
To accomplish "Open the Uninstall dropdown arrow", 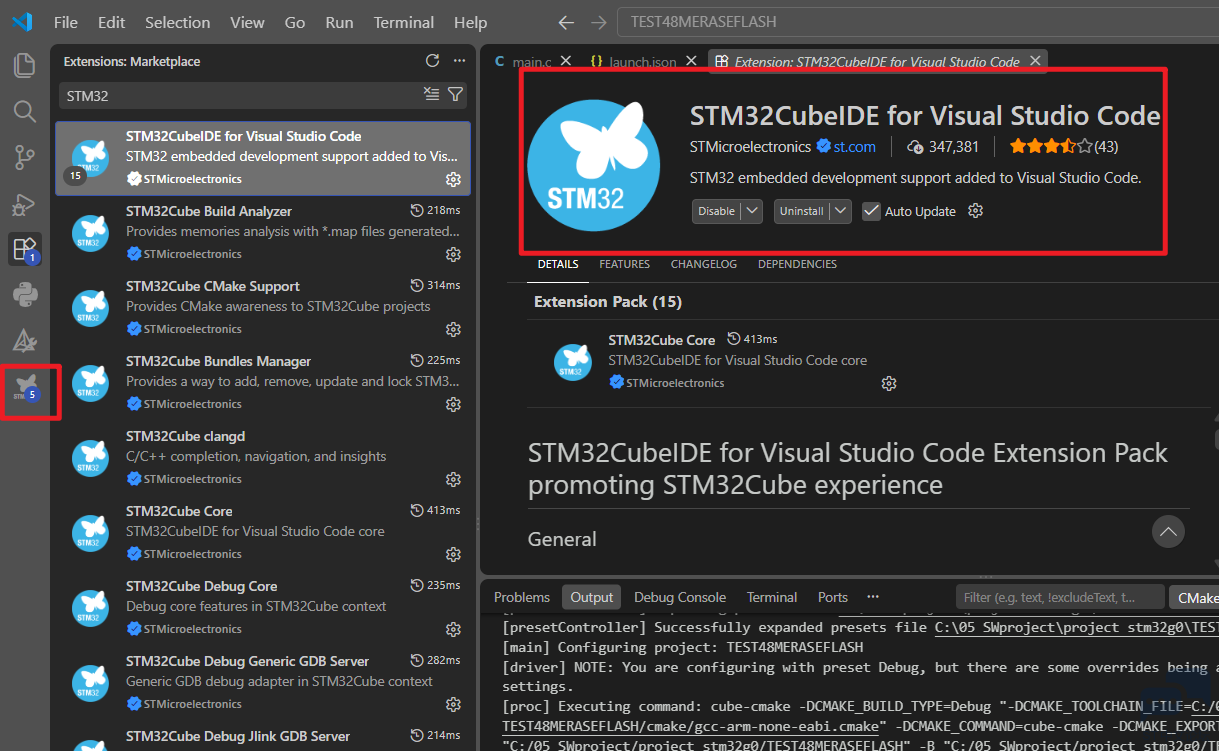I will click(x=841, y=211).
